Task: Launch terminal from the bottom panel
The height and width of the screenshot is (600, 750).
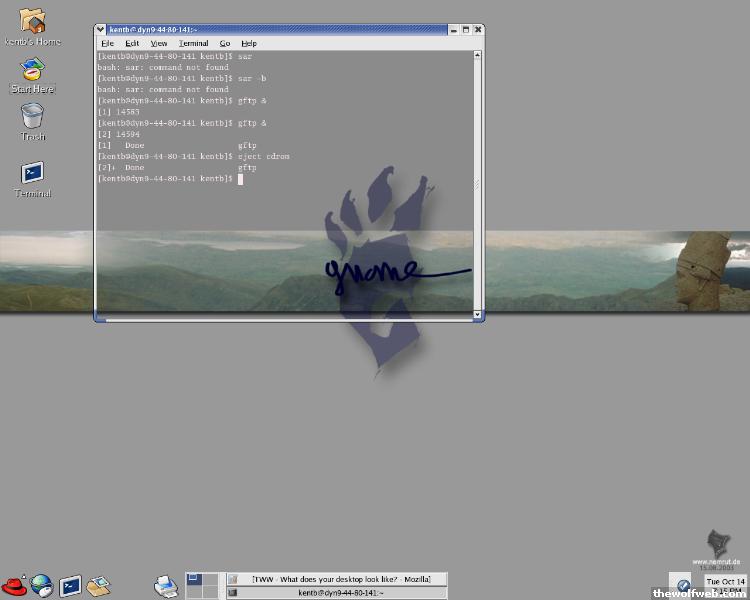Action: point(70,586)
